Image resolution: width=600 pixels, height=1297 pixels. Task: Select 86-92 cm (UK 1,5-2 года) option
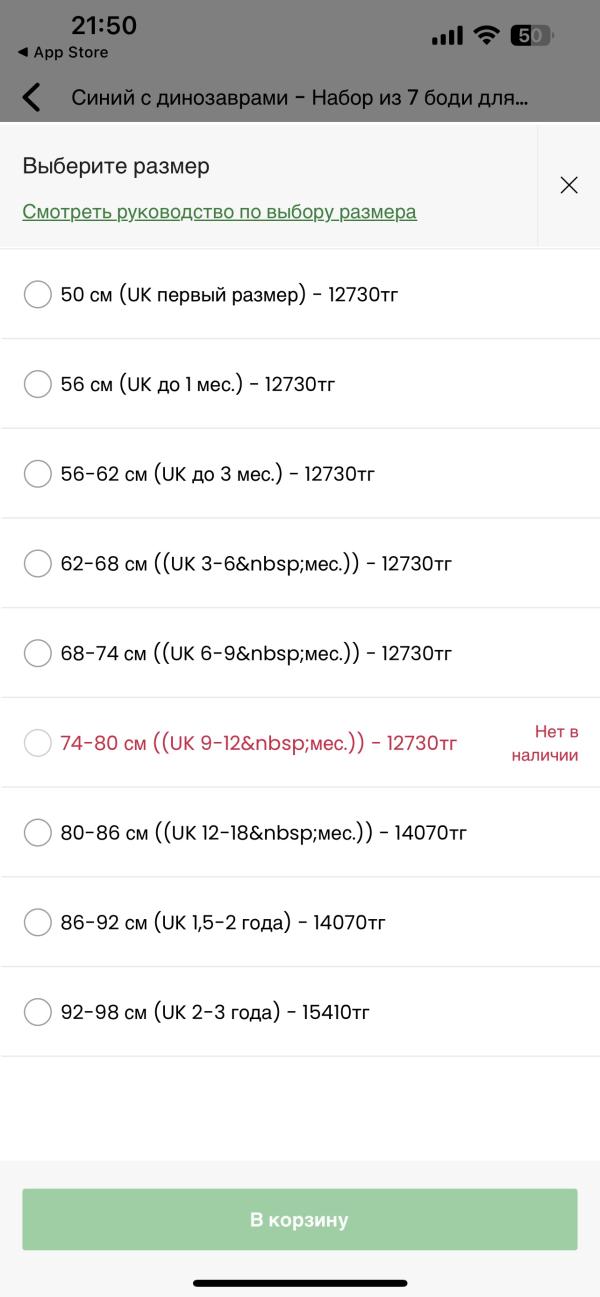37,922
